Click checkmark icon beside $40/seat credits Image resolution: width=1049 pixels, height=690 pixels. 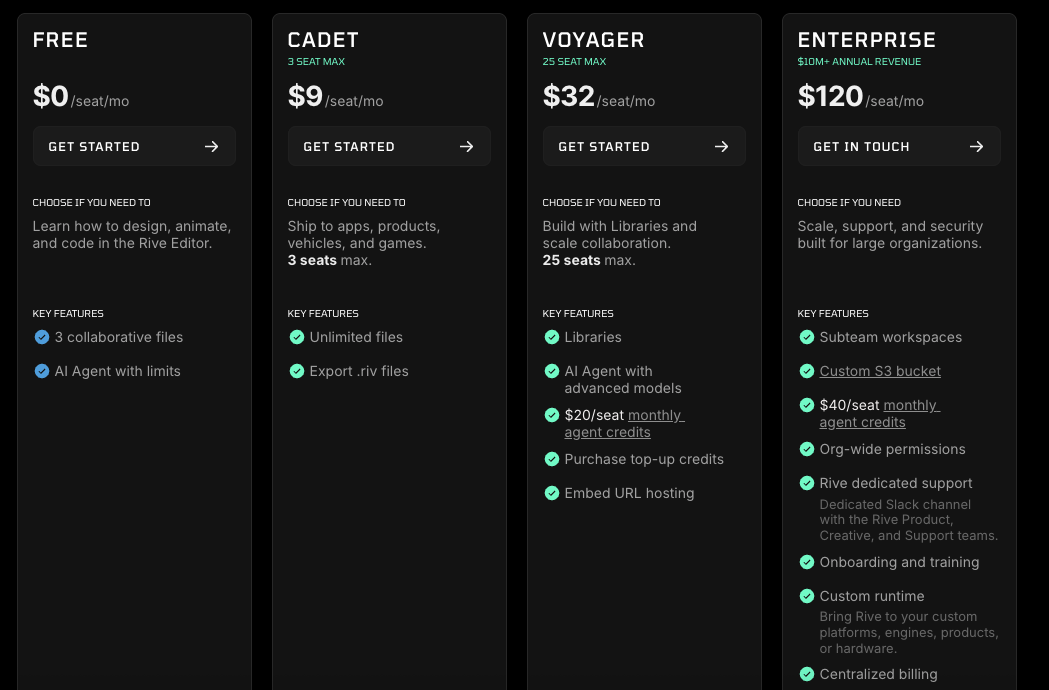click(x=806, y=405)
